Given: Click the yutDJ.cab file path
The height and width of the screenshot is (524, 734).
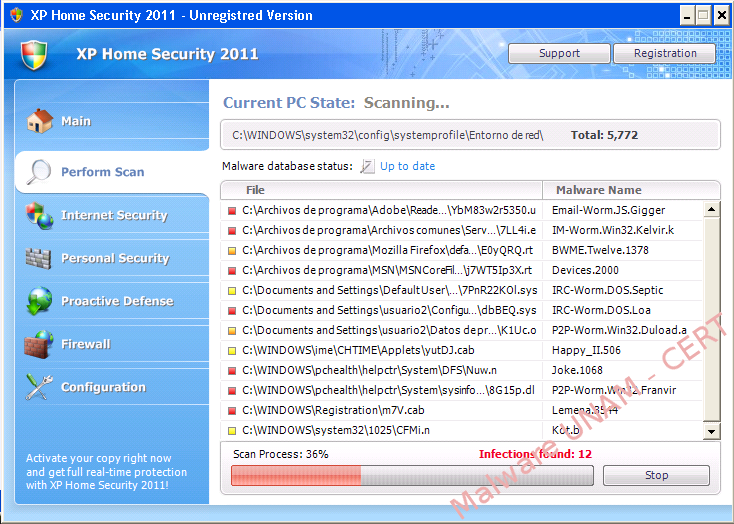Looking at the screenshot, I should pos(358,350).
